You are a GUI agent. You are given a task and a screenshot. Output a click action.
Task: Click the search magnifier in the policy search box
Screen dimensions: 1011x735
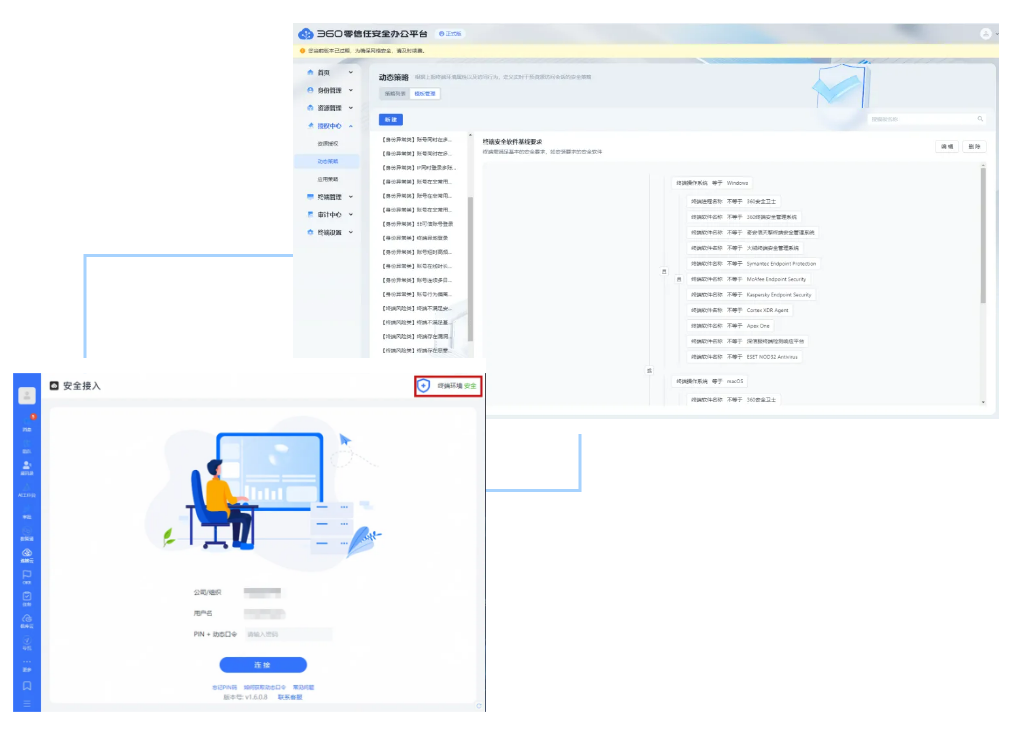(x=980, y=119)
